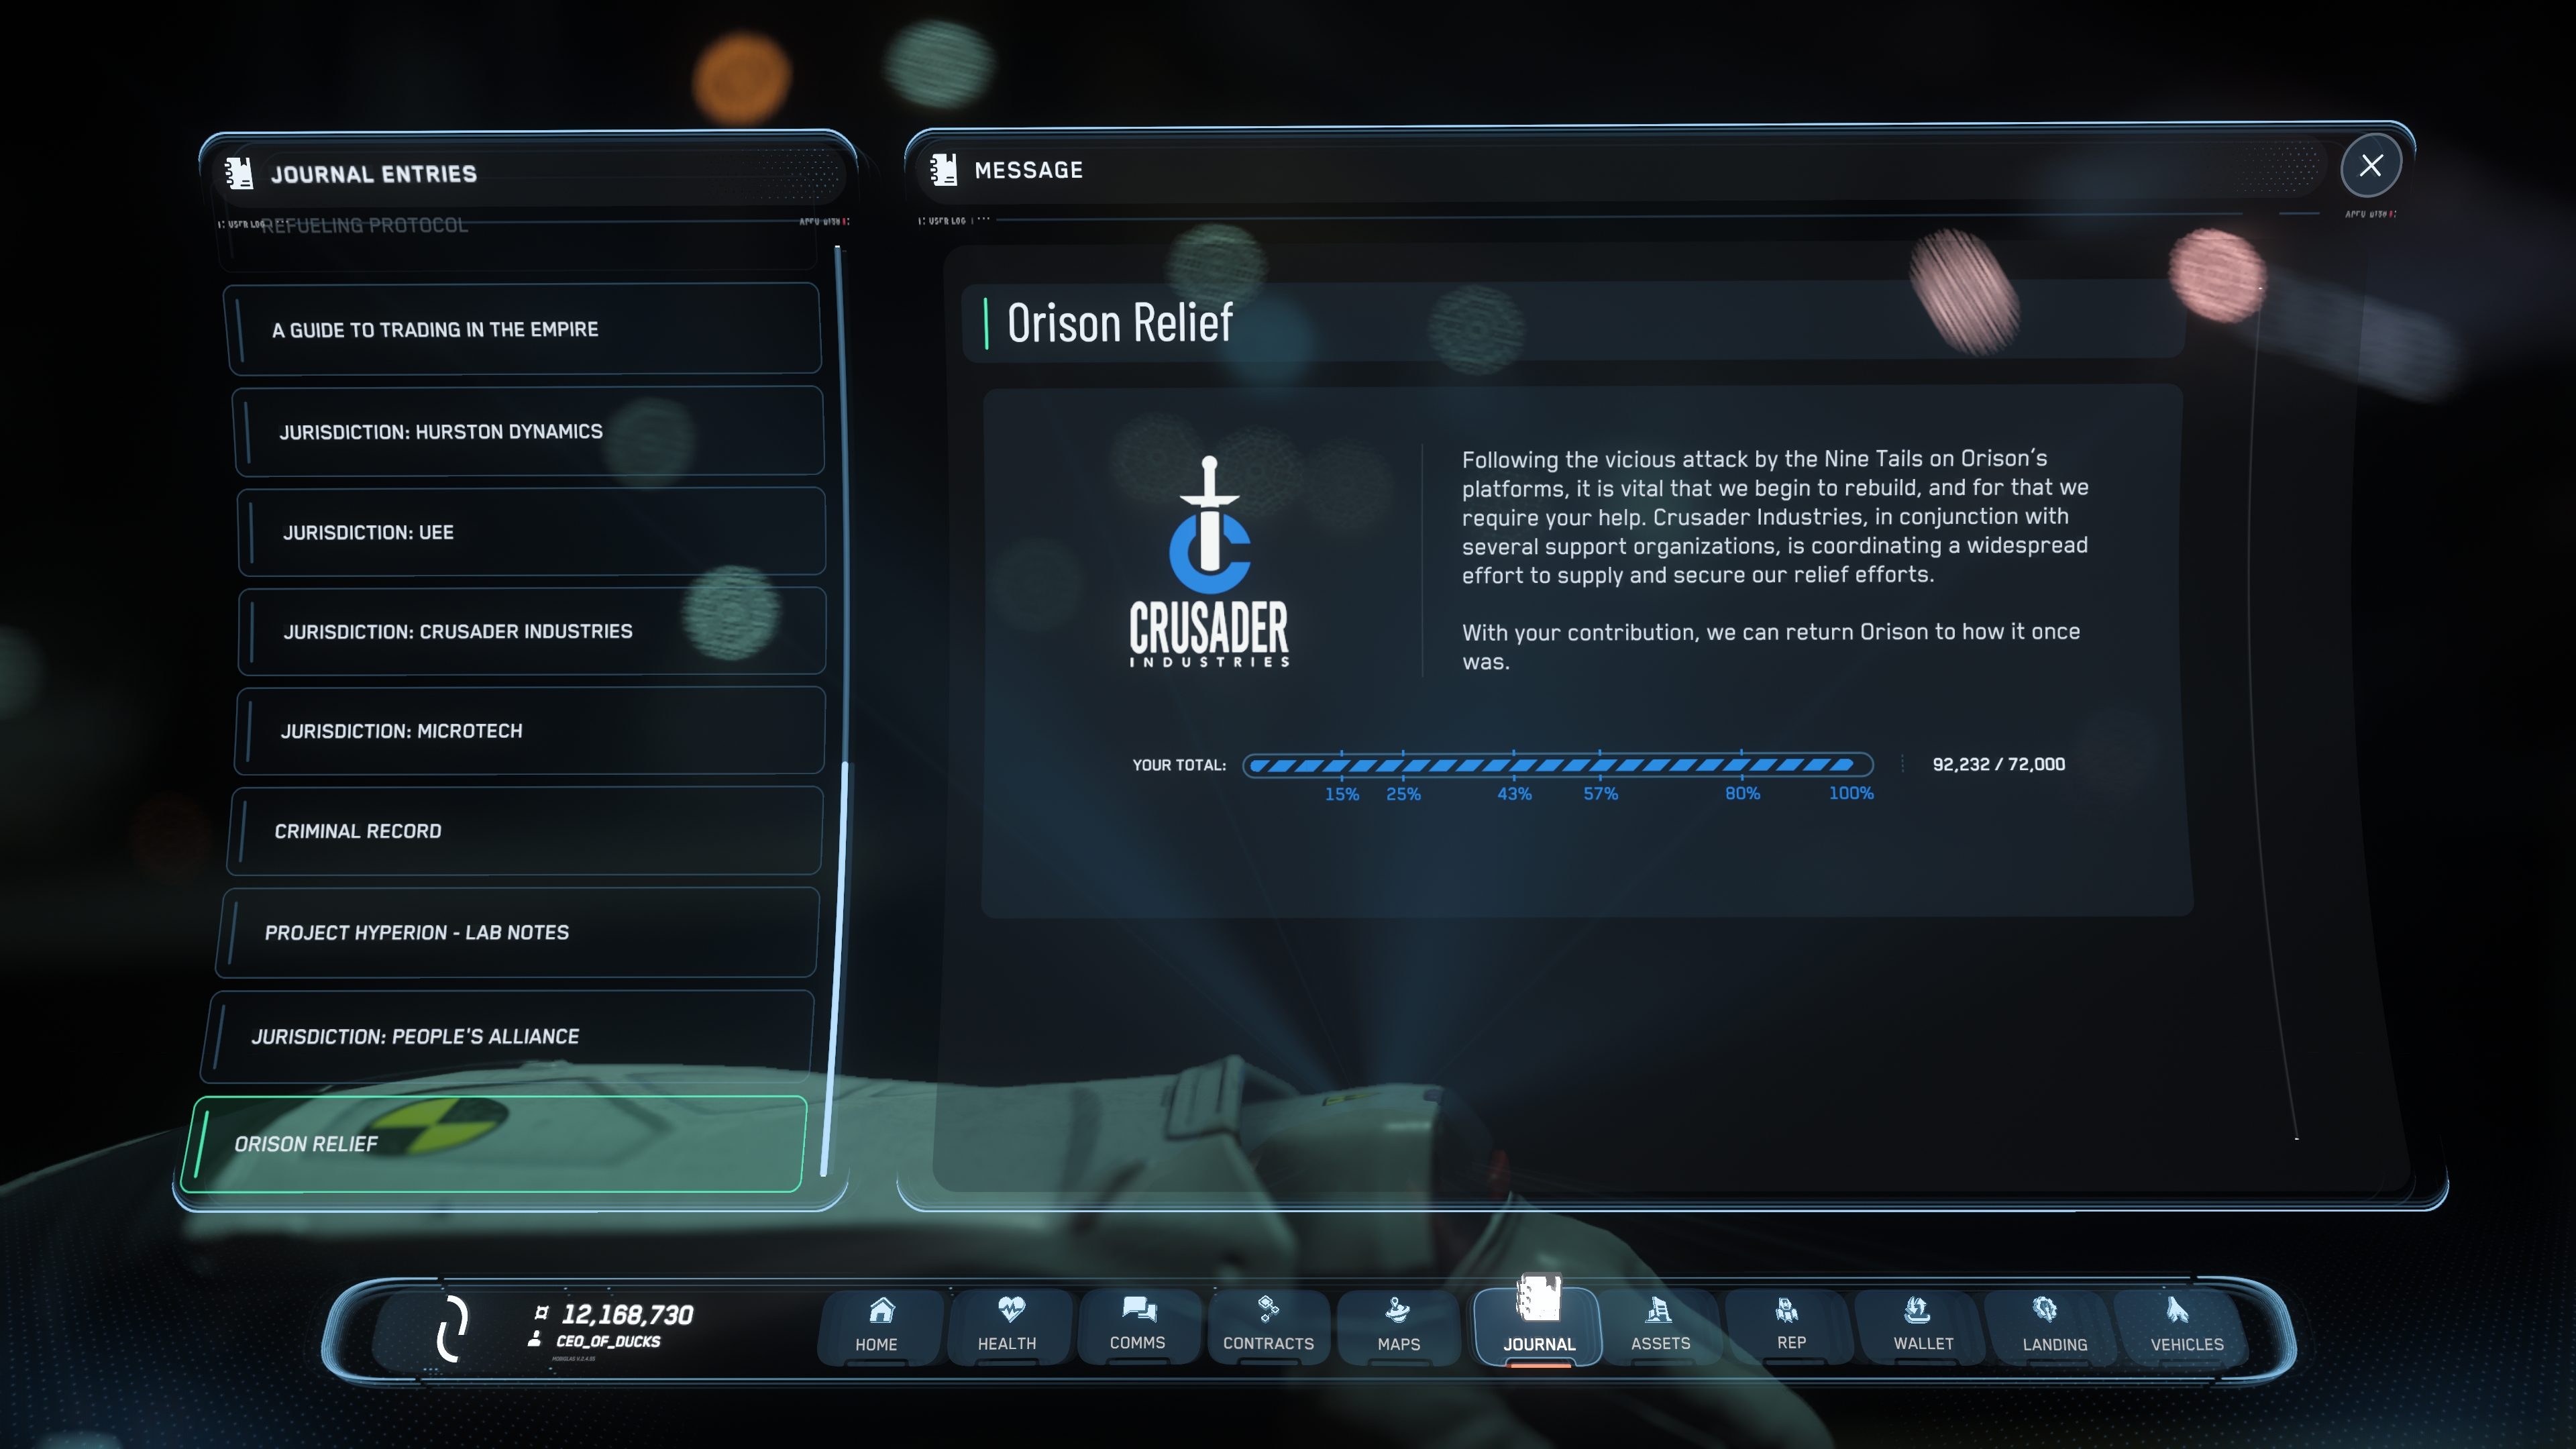This screenshot has height=1449, width=2576.
Task: Select the Jurisdiction: UEE journal entry
Action: (532, 532)
